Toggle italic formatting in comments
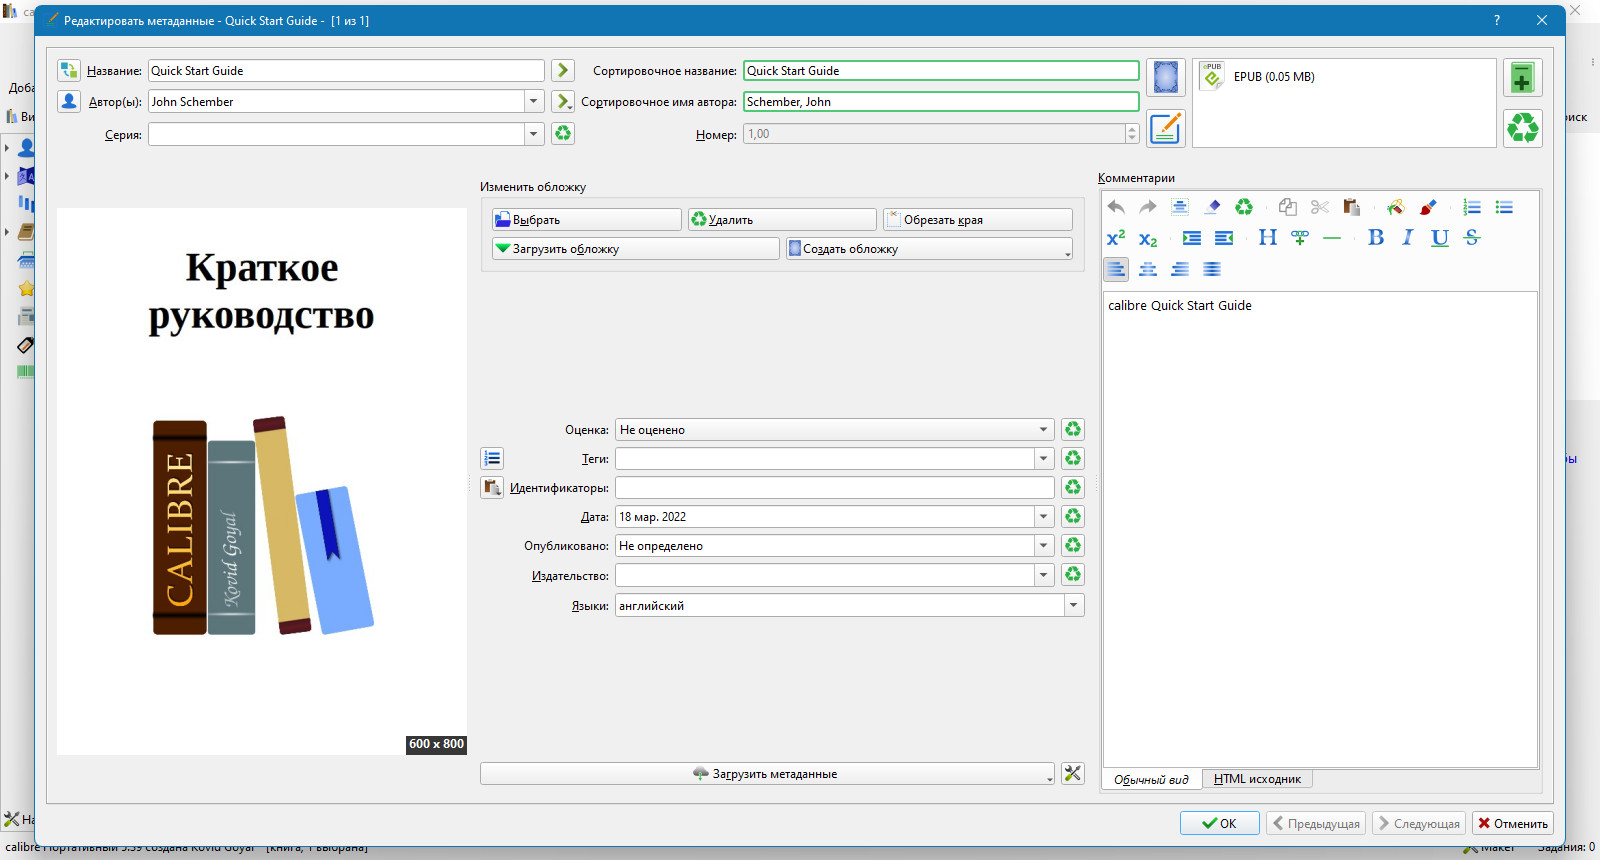The image size is (1600, 860). tap(1408, 238)
